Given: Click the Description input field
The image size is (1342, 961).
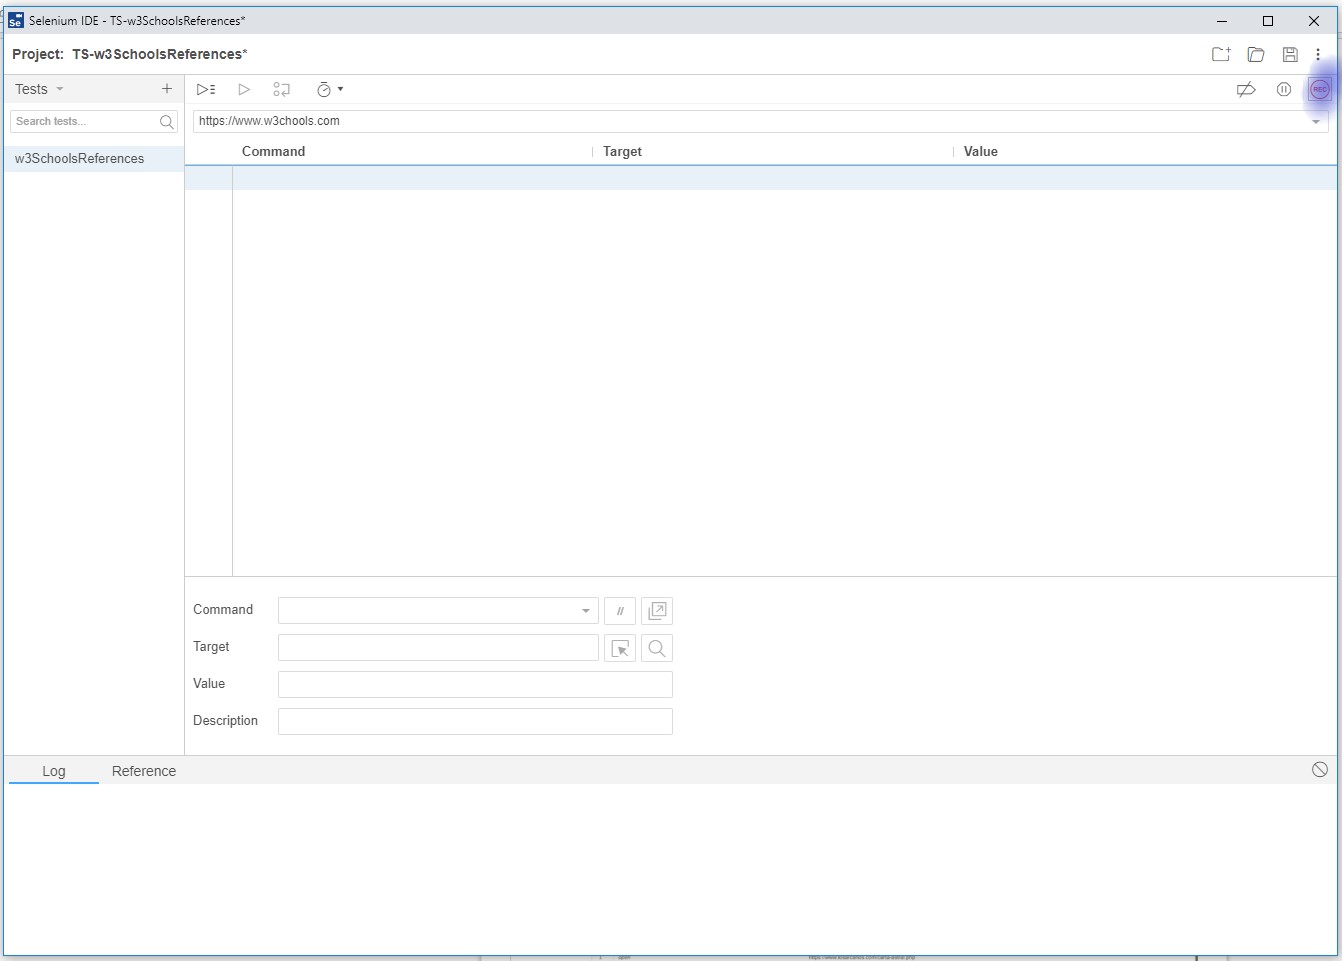Looking at the screenshot, I should click(x=475, y=722).
